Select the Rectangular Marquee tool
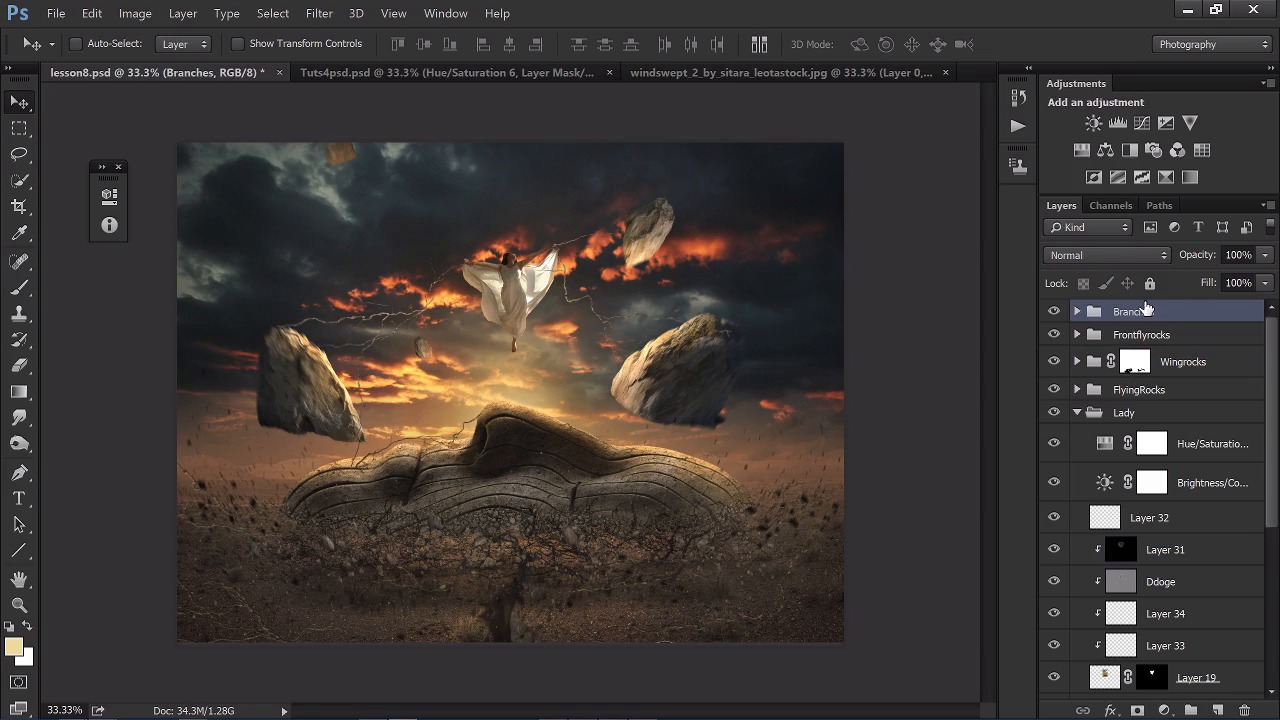Image resolution: width=1280 pixels, height=720 pixels. (19, 128)
